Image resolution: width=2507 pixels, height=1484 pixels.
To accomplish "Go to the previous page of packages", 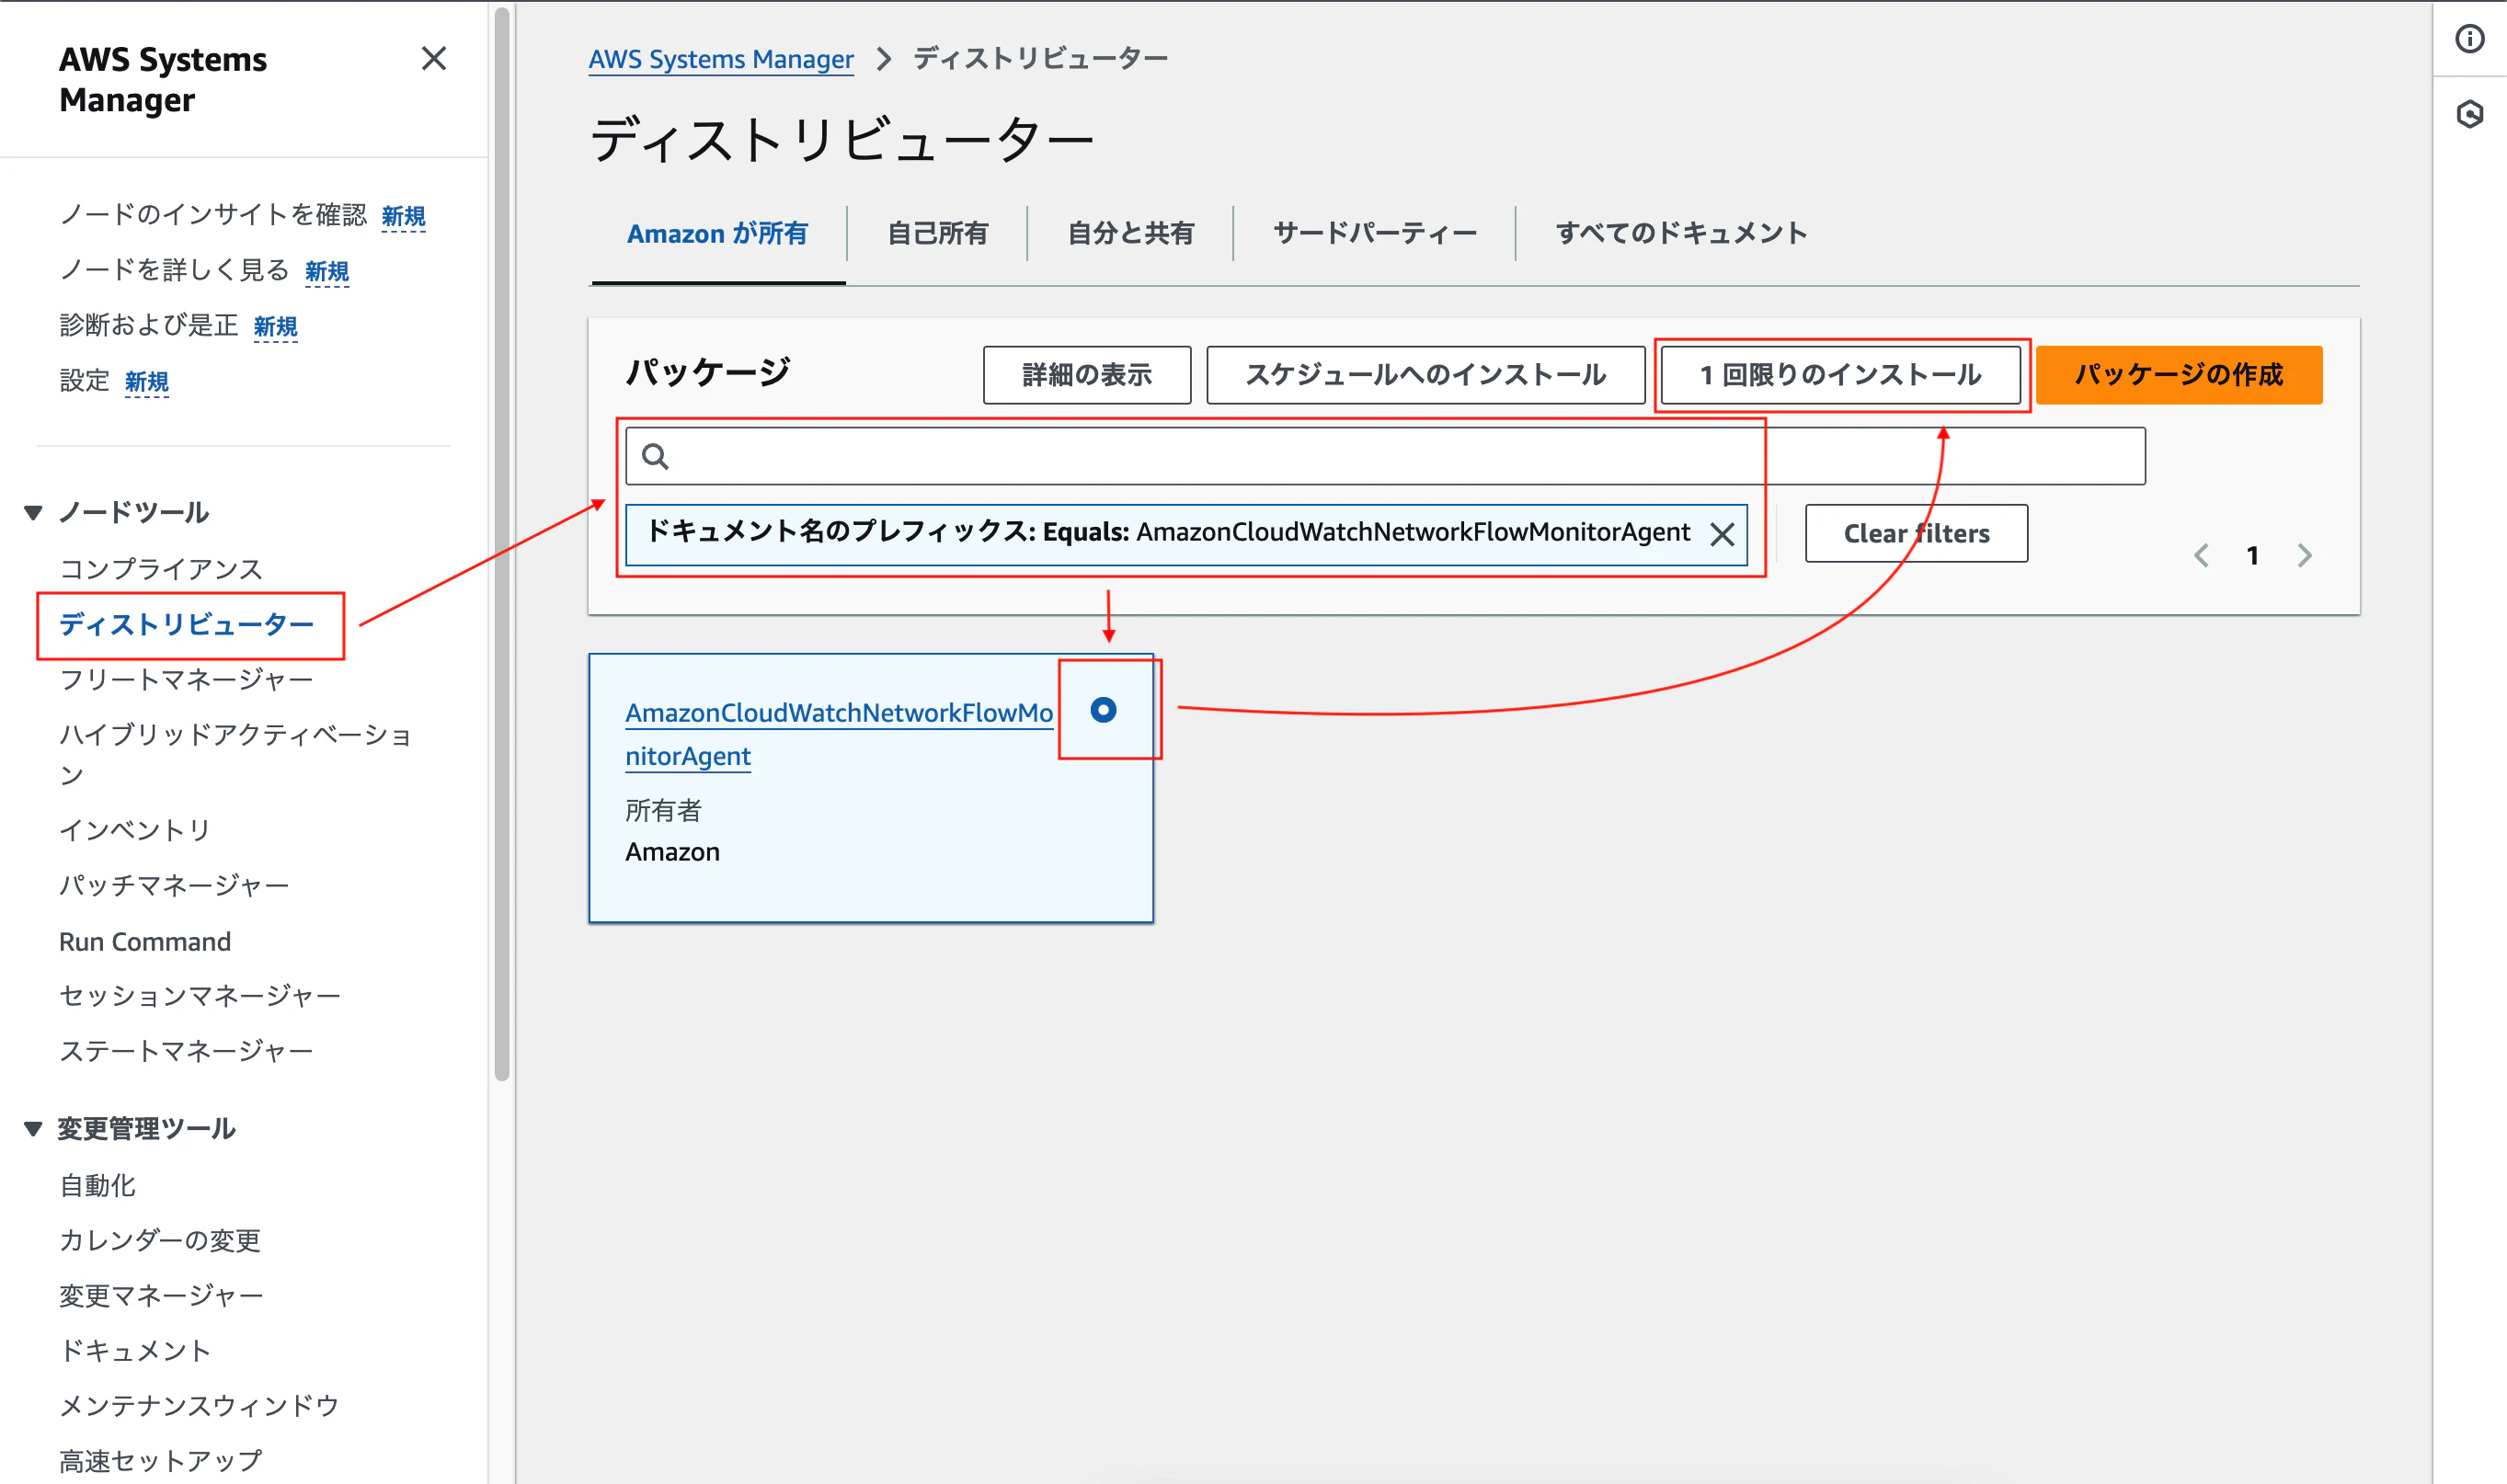I will pyautogui.click(x=2201, y=555).
